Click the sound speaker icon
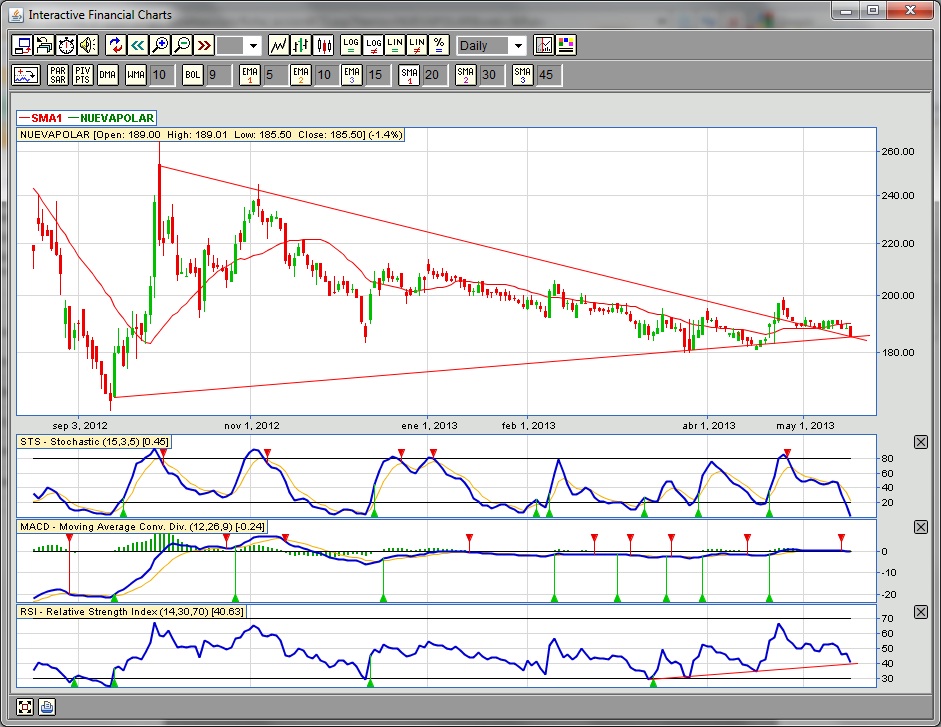Viewport: 941px width, 727px height. pos(88,45)
